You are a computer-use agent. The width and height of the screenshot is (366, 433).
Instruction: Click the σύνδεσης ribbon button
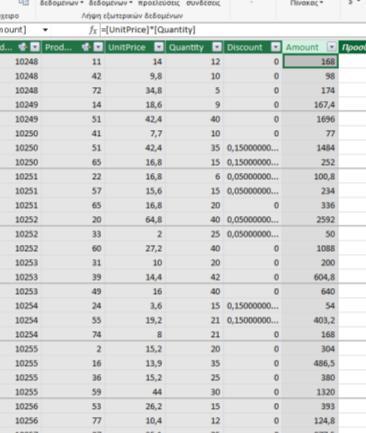[203, 3]
